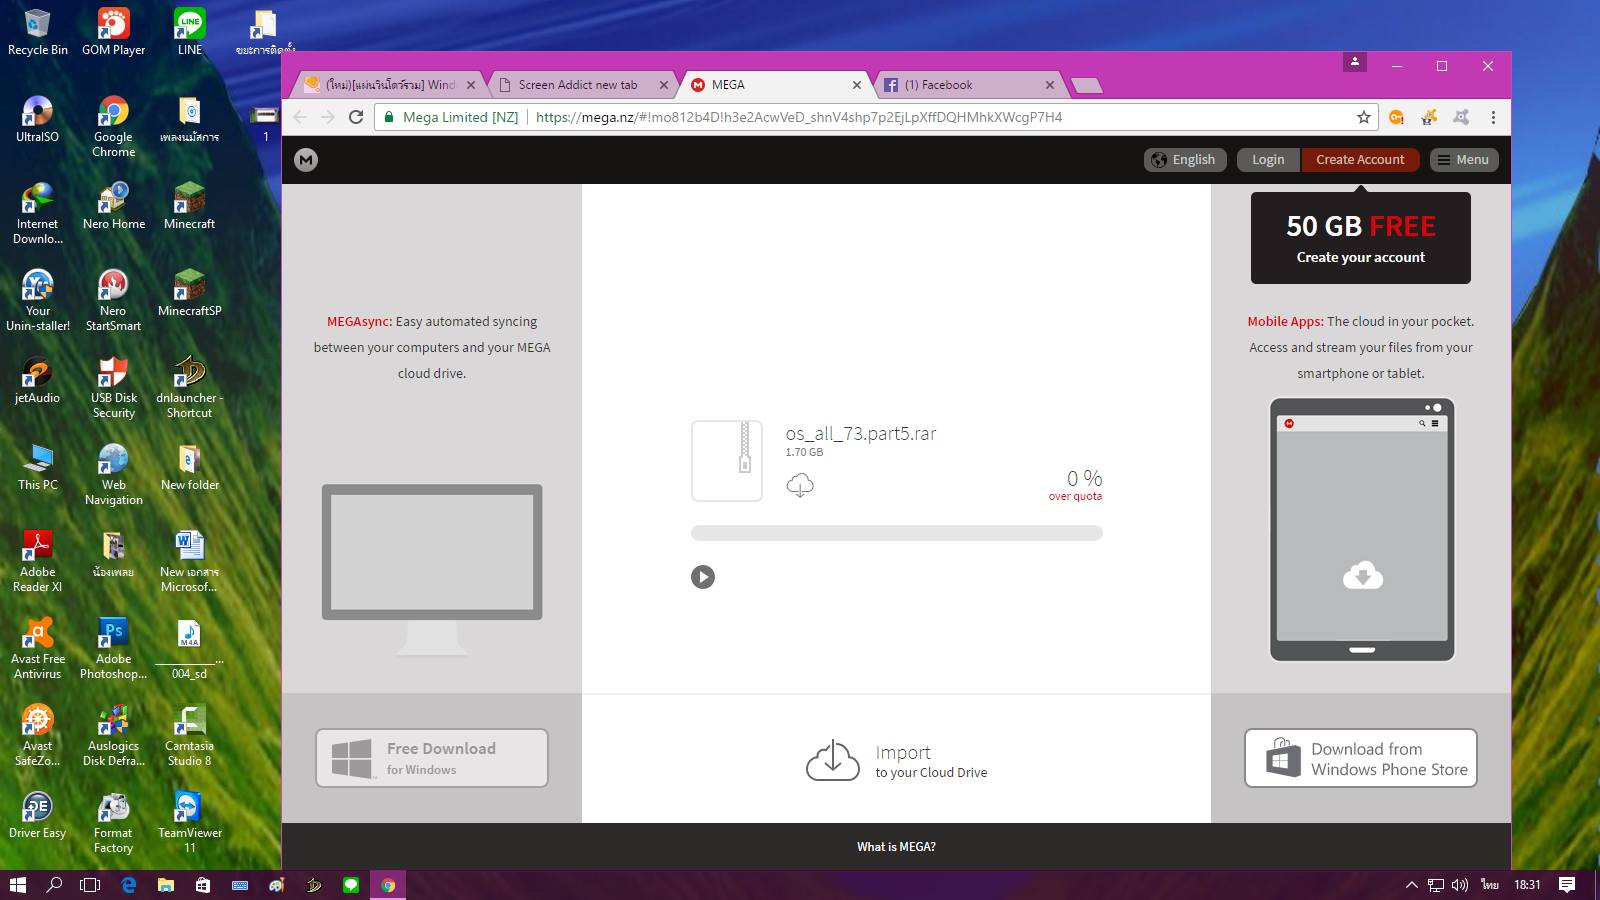This screenshot has width=1600, height=900.
Task: Import the file to your Cloud Drive
Action: 897,760
